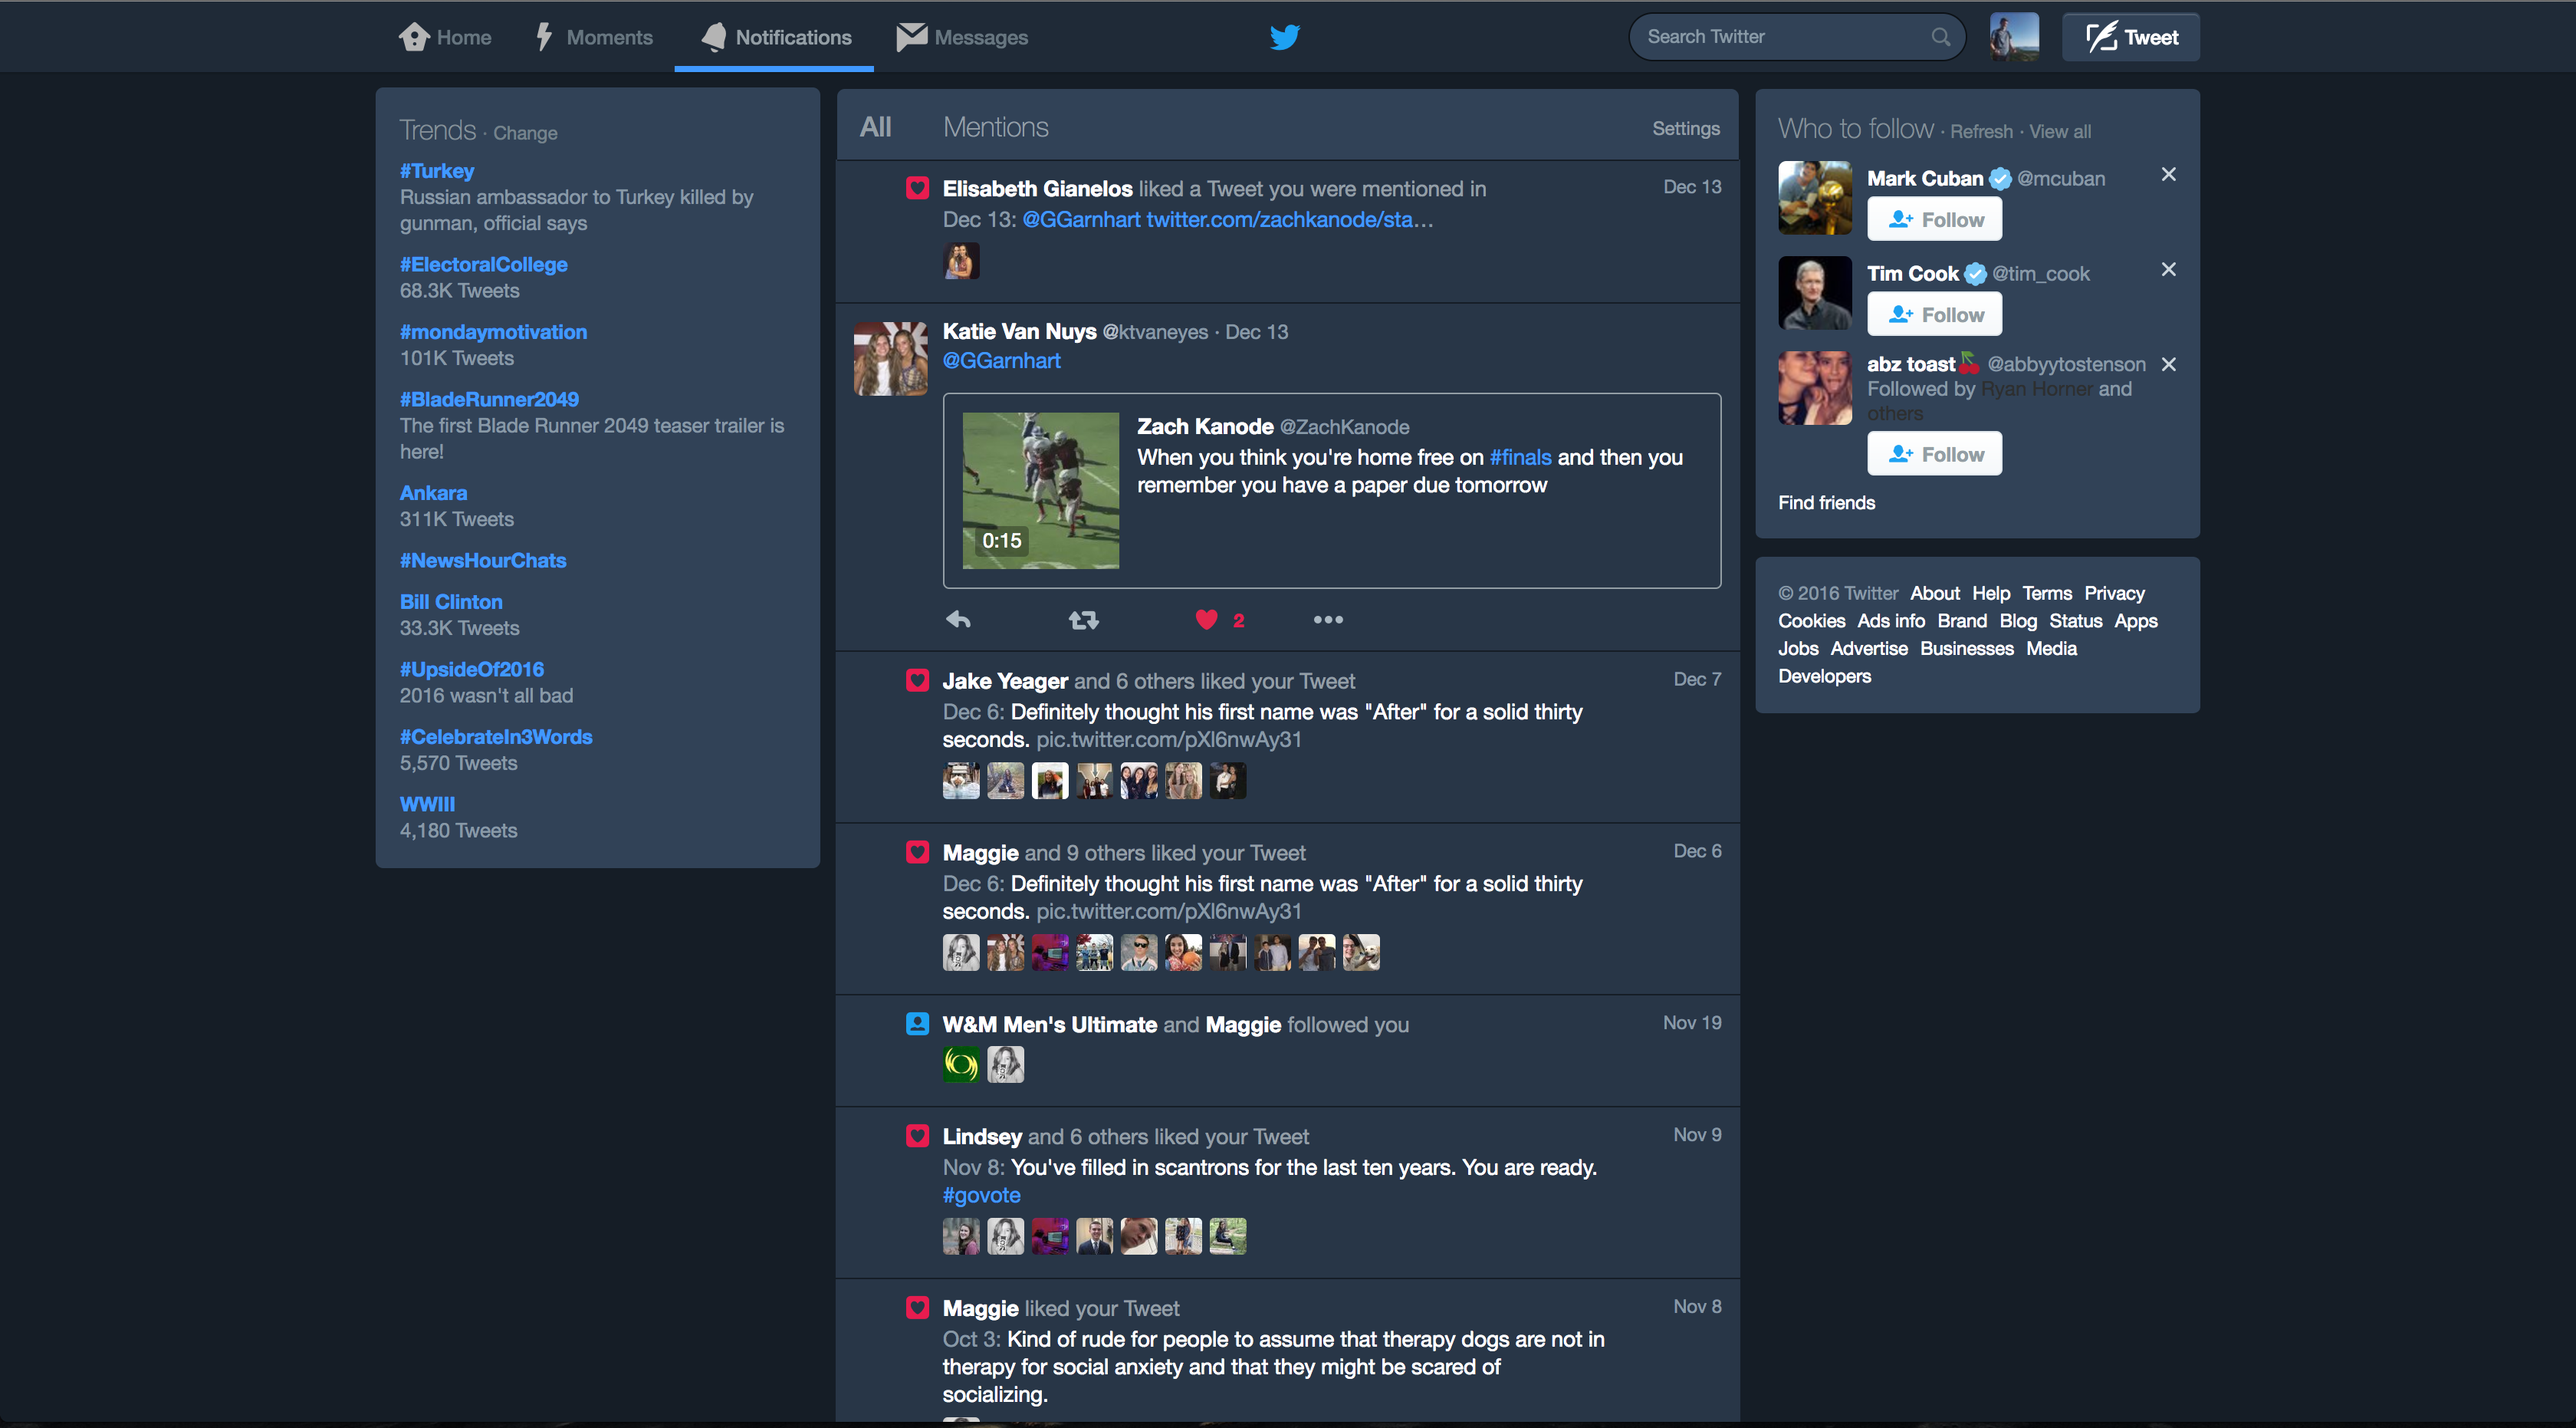Go to Home in the navigation bar
Viewport: 2576px width, 1428px height.
pyautogui.click(x=445, y=37)
